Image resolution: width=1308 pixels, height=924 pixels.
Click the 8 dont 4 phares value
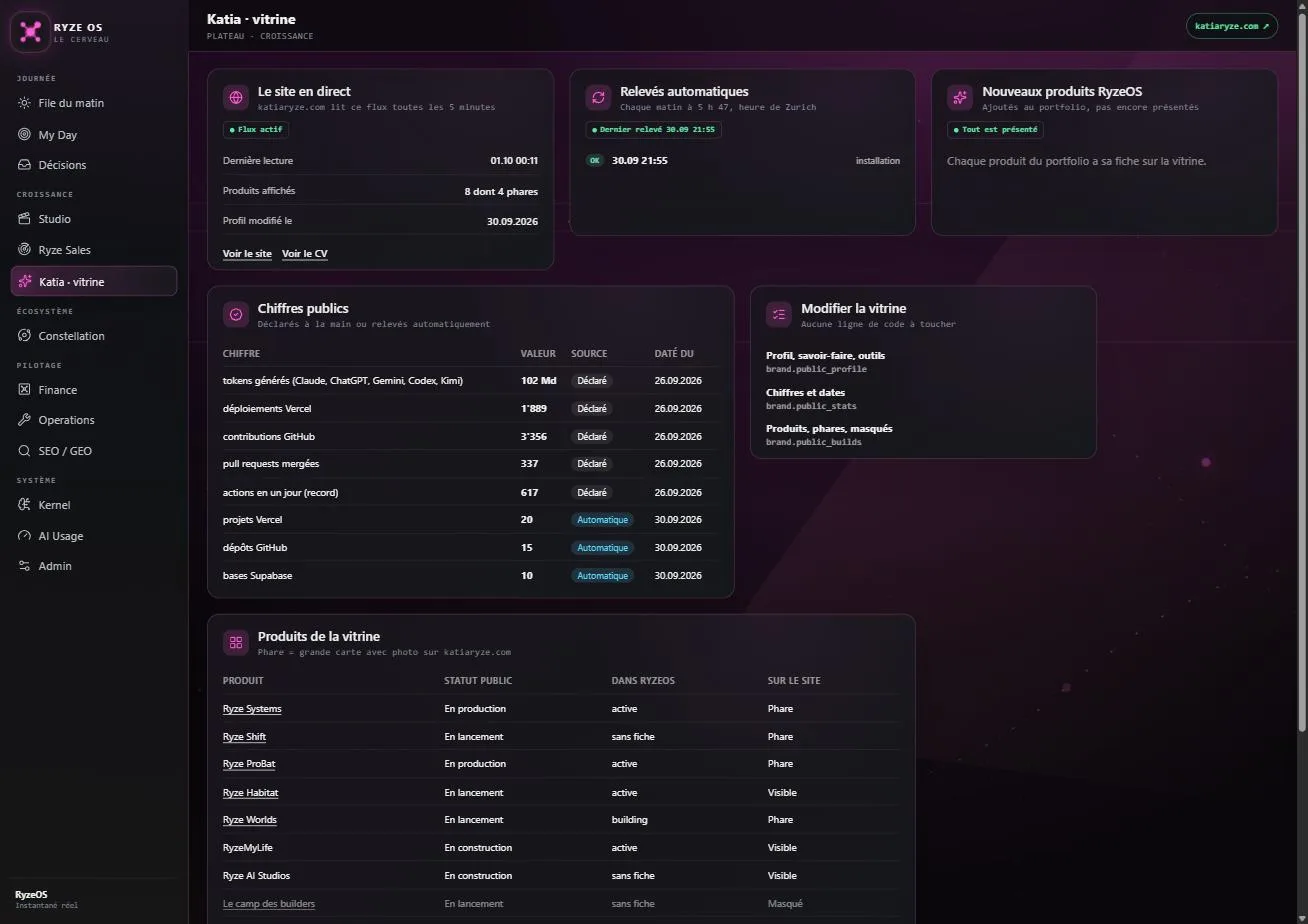click(x=501, y=191)
